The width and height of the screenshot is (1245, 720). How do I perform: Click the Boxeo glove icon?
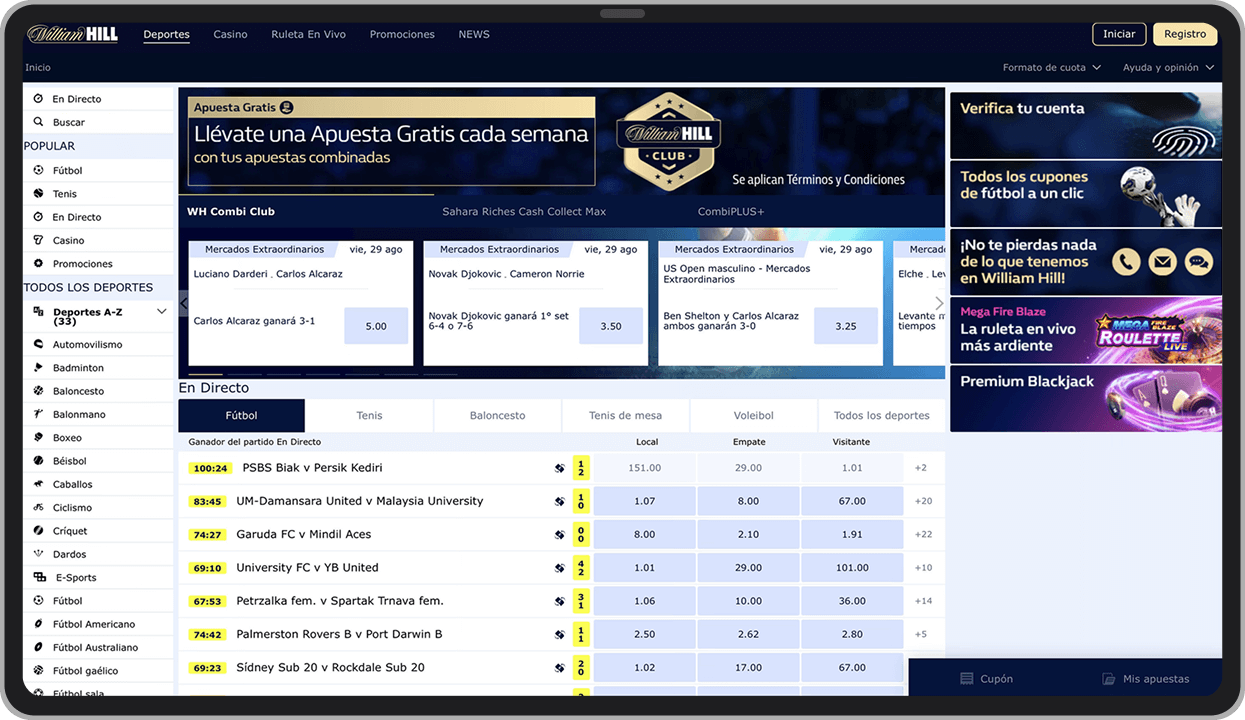pyautogui.click(x=38, y=437)
